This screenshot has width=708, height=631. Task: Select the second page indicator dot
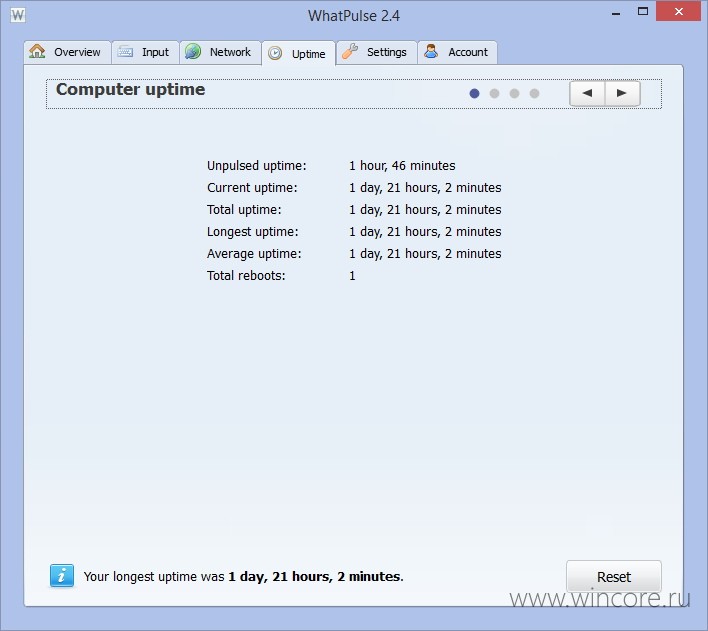(494, 93)
